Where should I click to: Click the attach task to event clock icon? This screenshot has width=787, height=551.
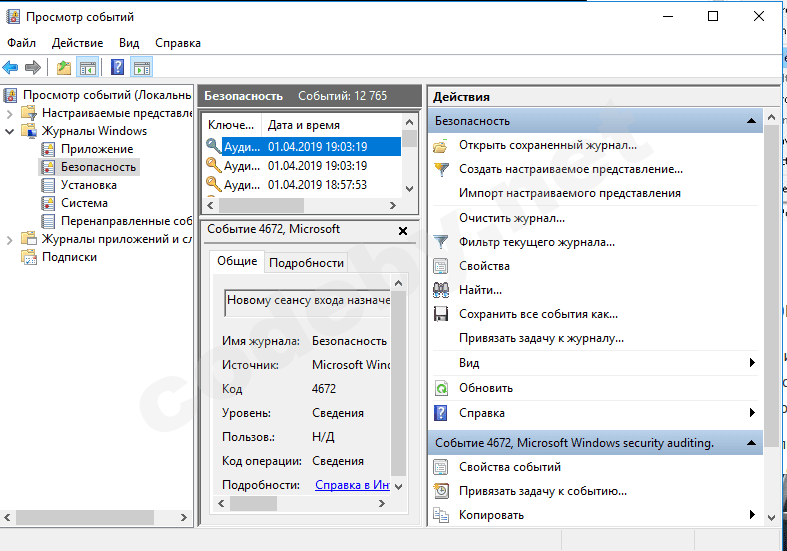(441, 491)
